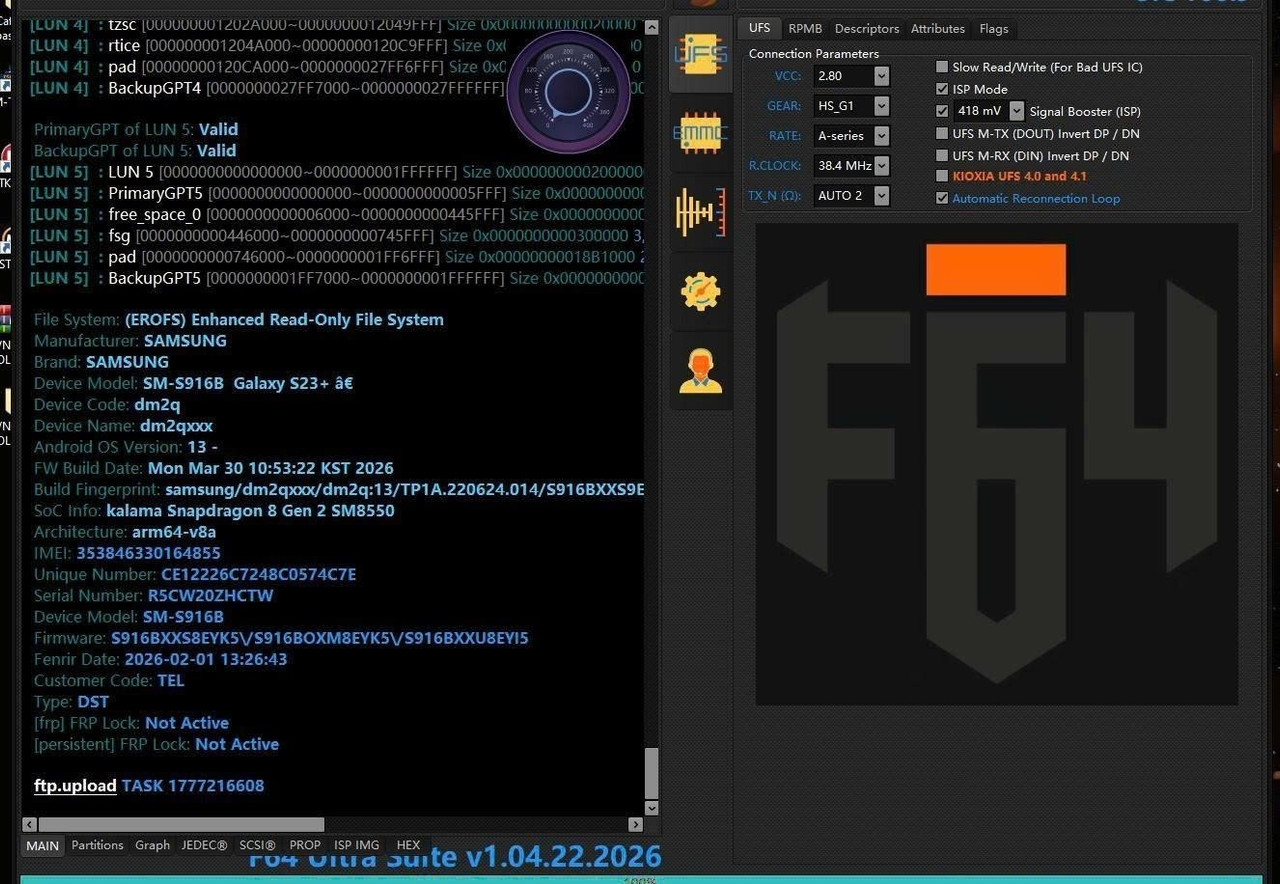
Task: Click the Serial Number R5CW20ZHCTW
Action: point(210,595)
